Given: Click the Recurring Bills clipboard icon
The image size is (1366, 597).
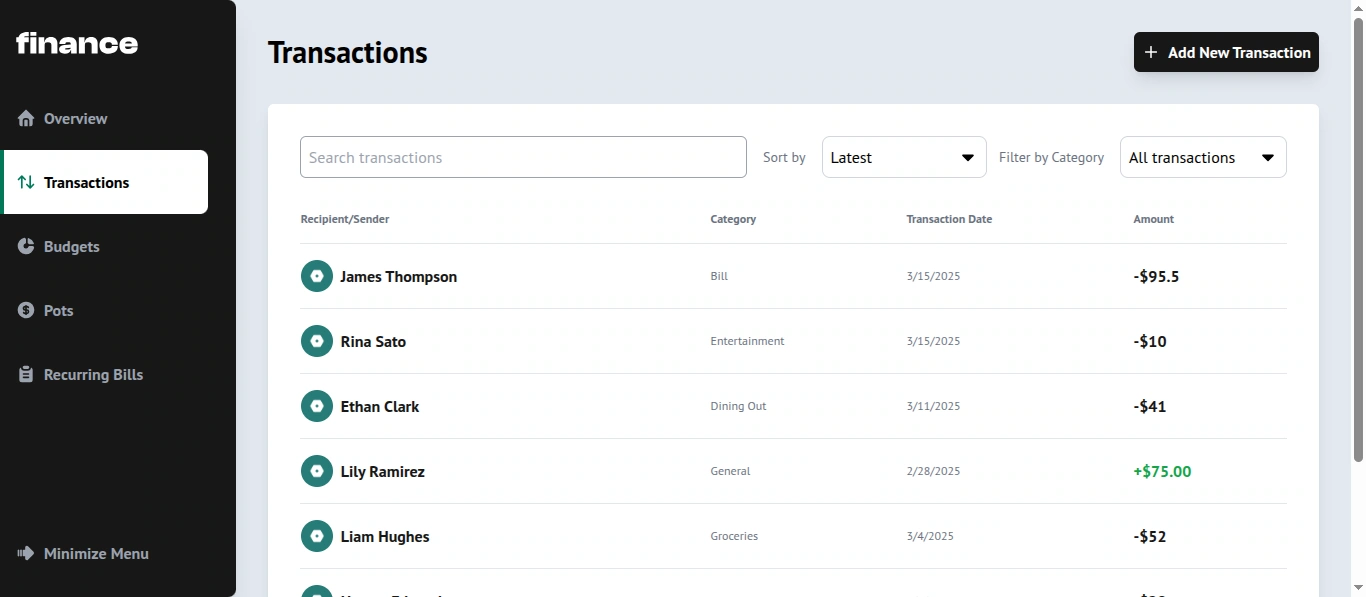Looking at the screenshot, I should pyautogui.click(x=26, y=374).
